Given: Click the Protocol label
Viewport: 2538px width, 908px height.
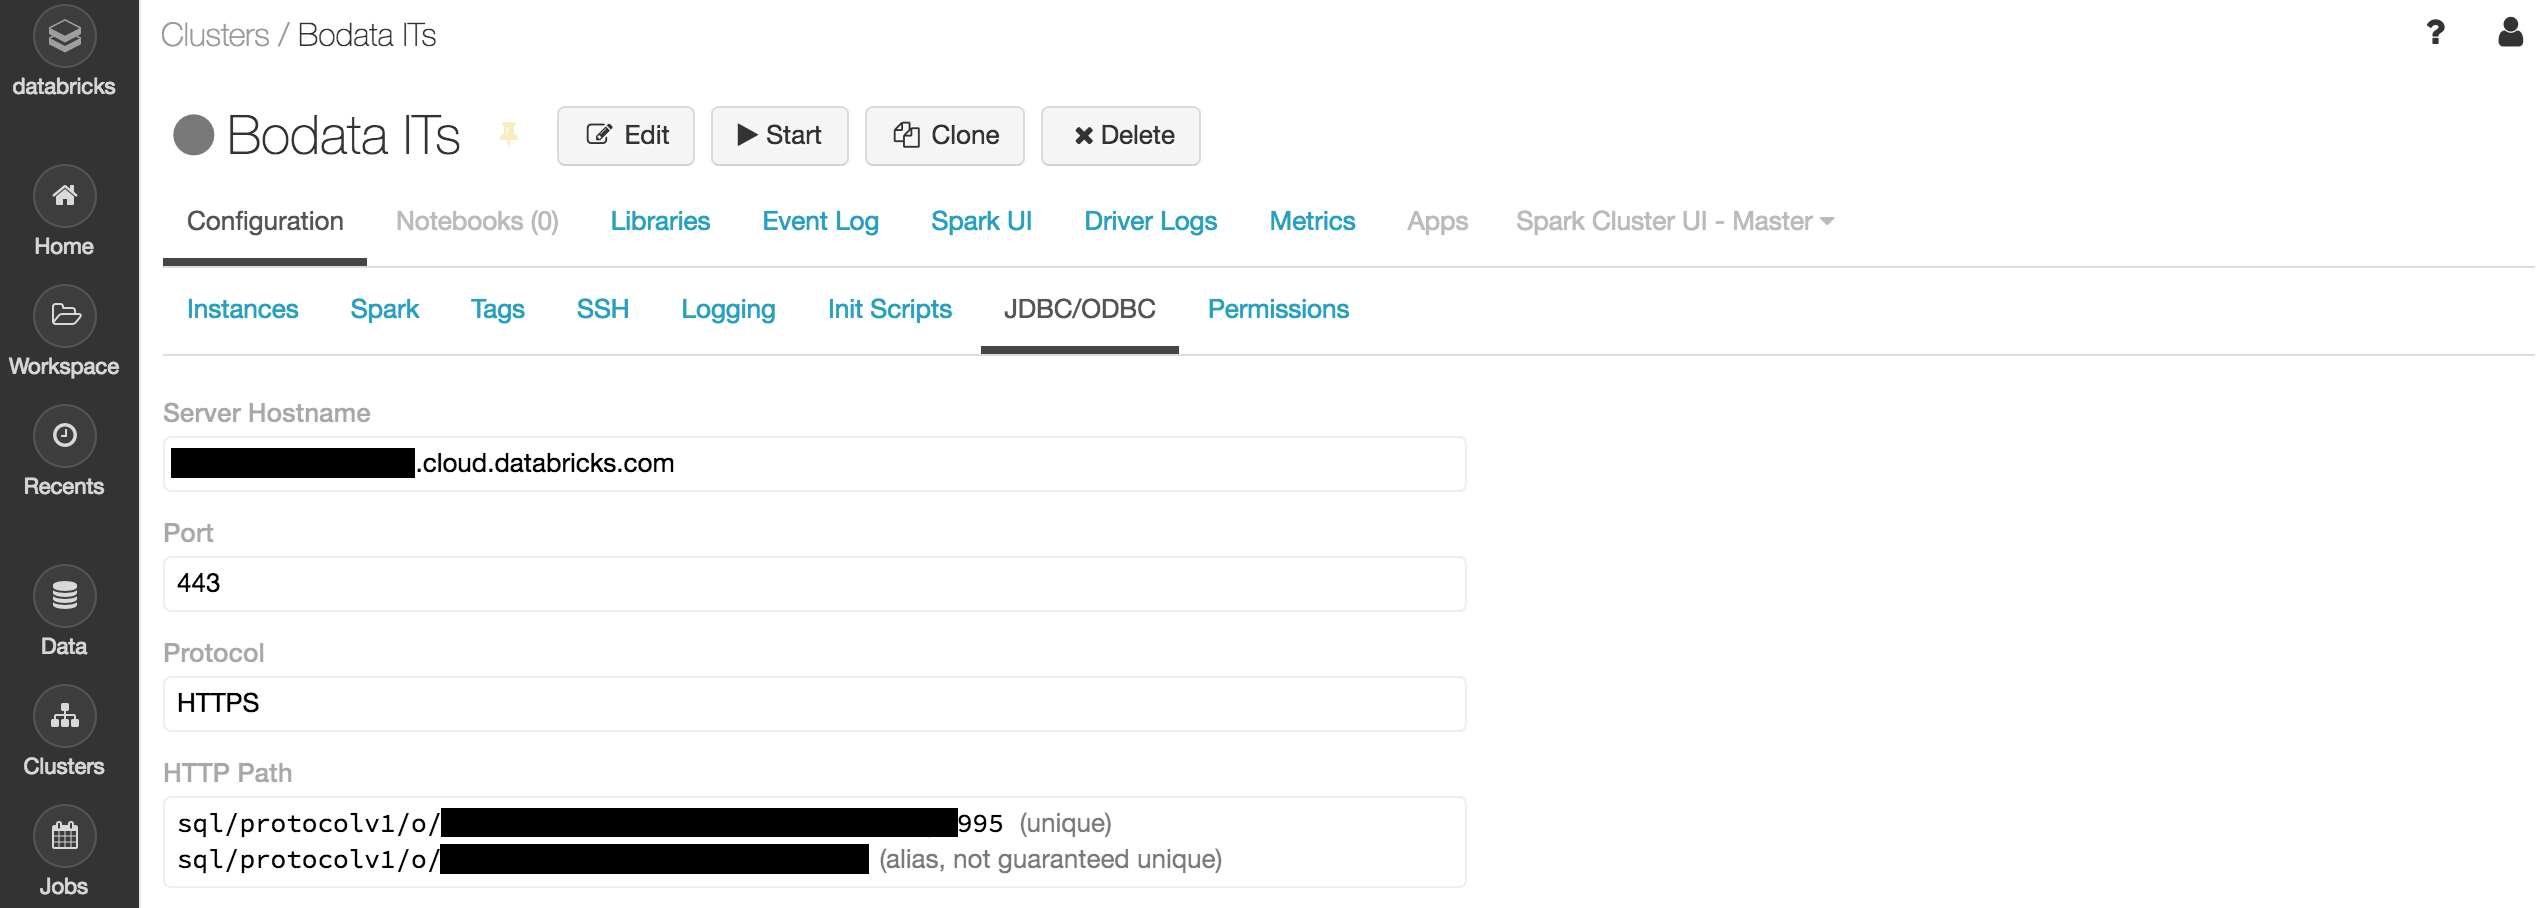Looking at the screenshot, I should pos(214,653).
